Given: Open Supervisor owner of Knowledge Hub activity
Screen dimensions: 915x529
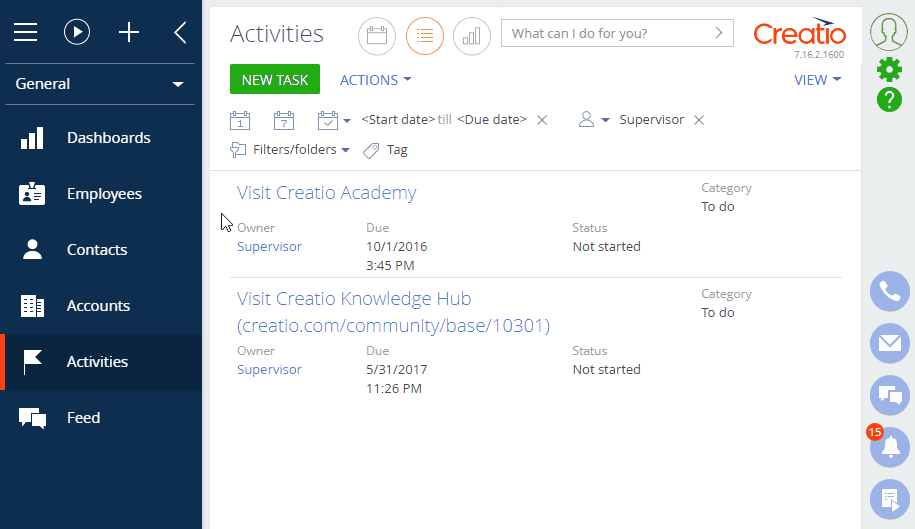Looking at the screenshot, I should click(x=269, y=370).
